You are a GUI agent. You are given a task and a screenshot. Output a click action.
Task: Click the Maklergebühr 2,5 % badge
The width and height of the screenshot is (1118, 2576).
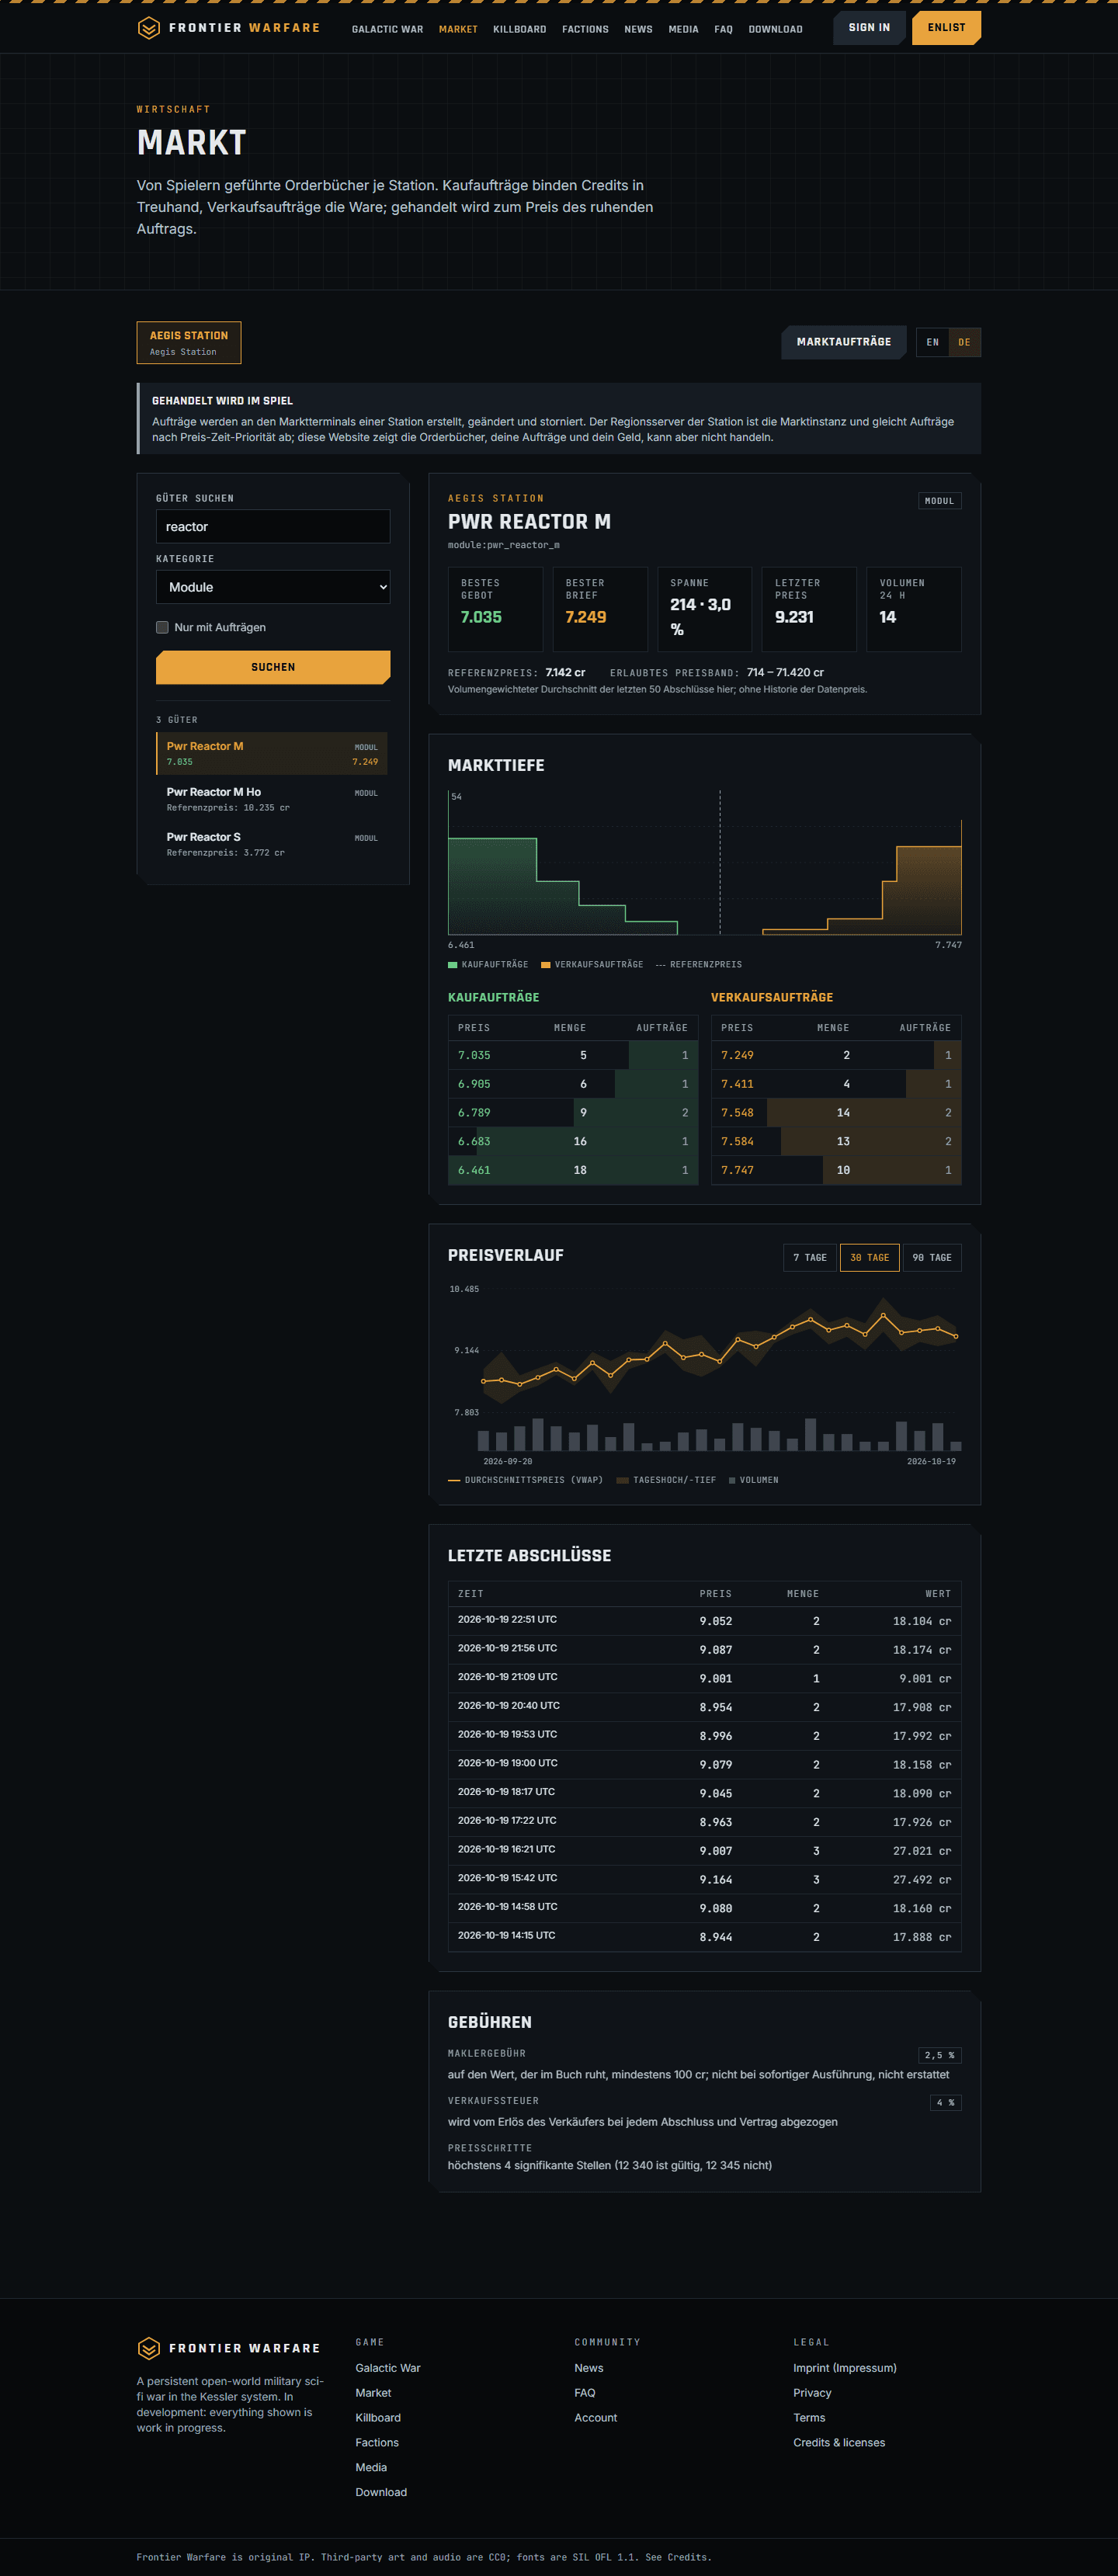(939, 2055)
